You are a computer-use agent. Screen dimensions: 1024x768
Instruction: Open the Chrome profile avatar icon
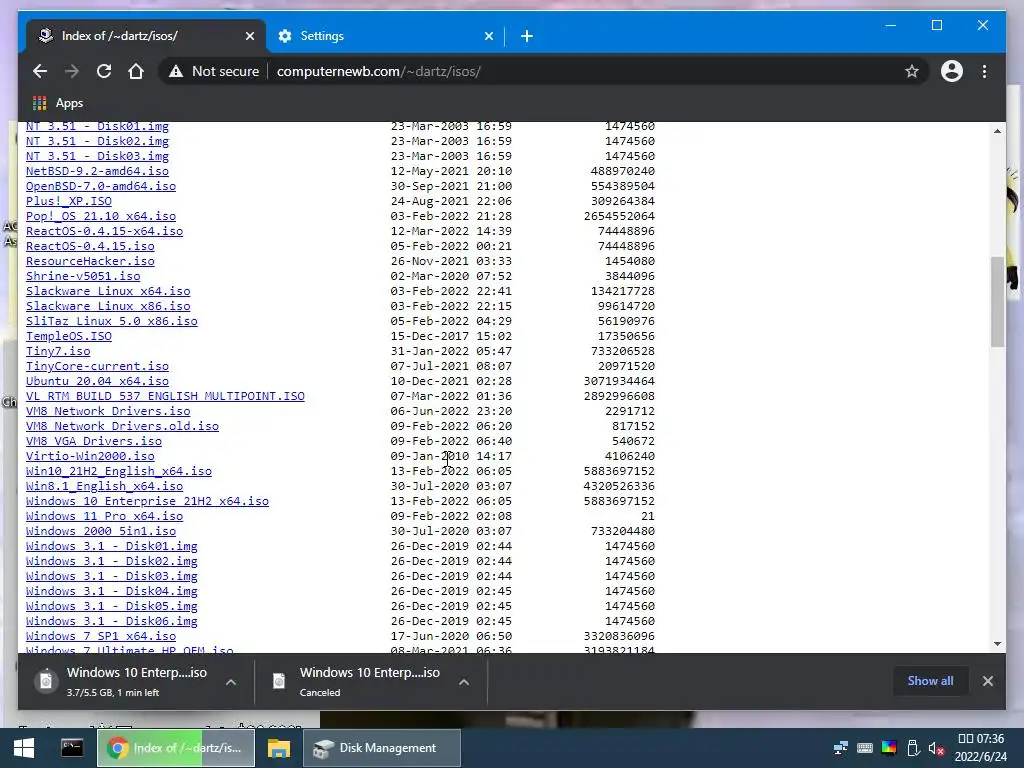point(952,71)
